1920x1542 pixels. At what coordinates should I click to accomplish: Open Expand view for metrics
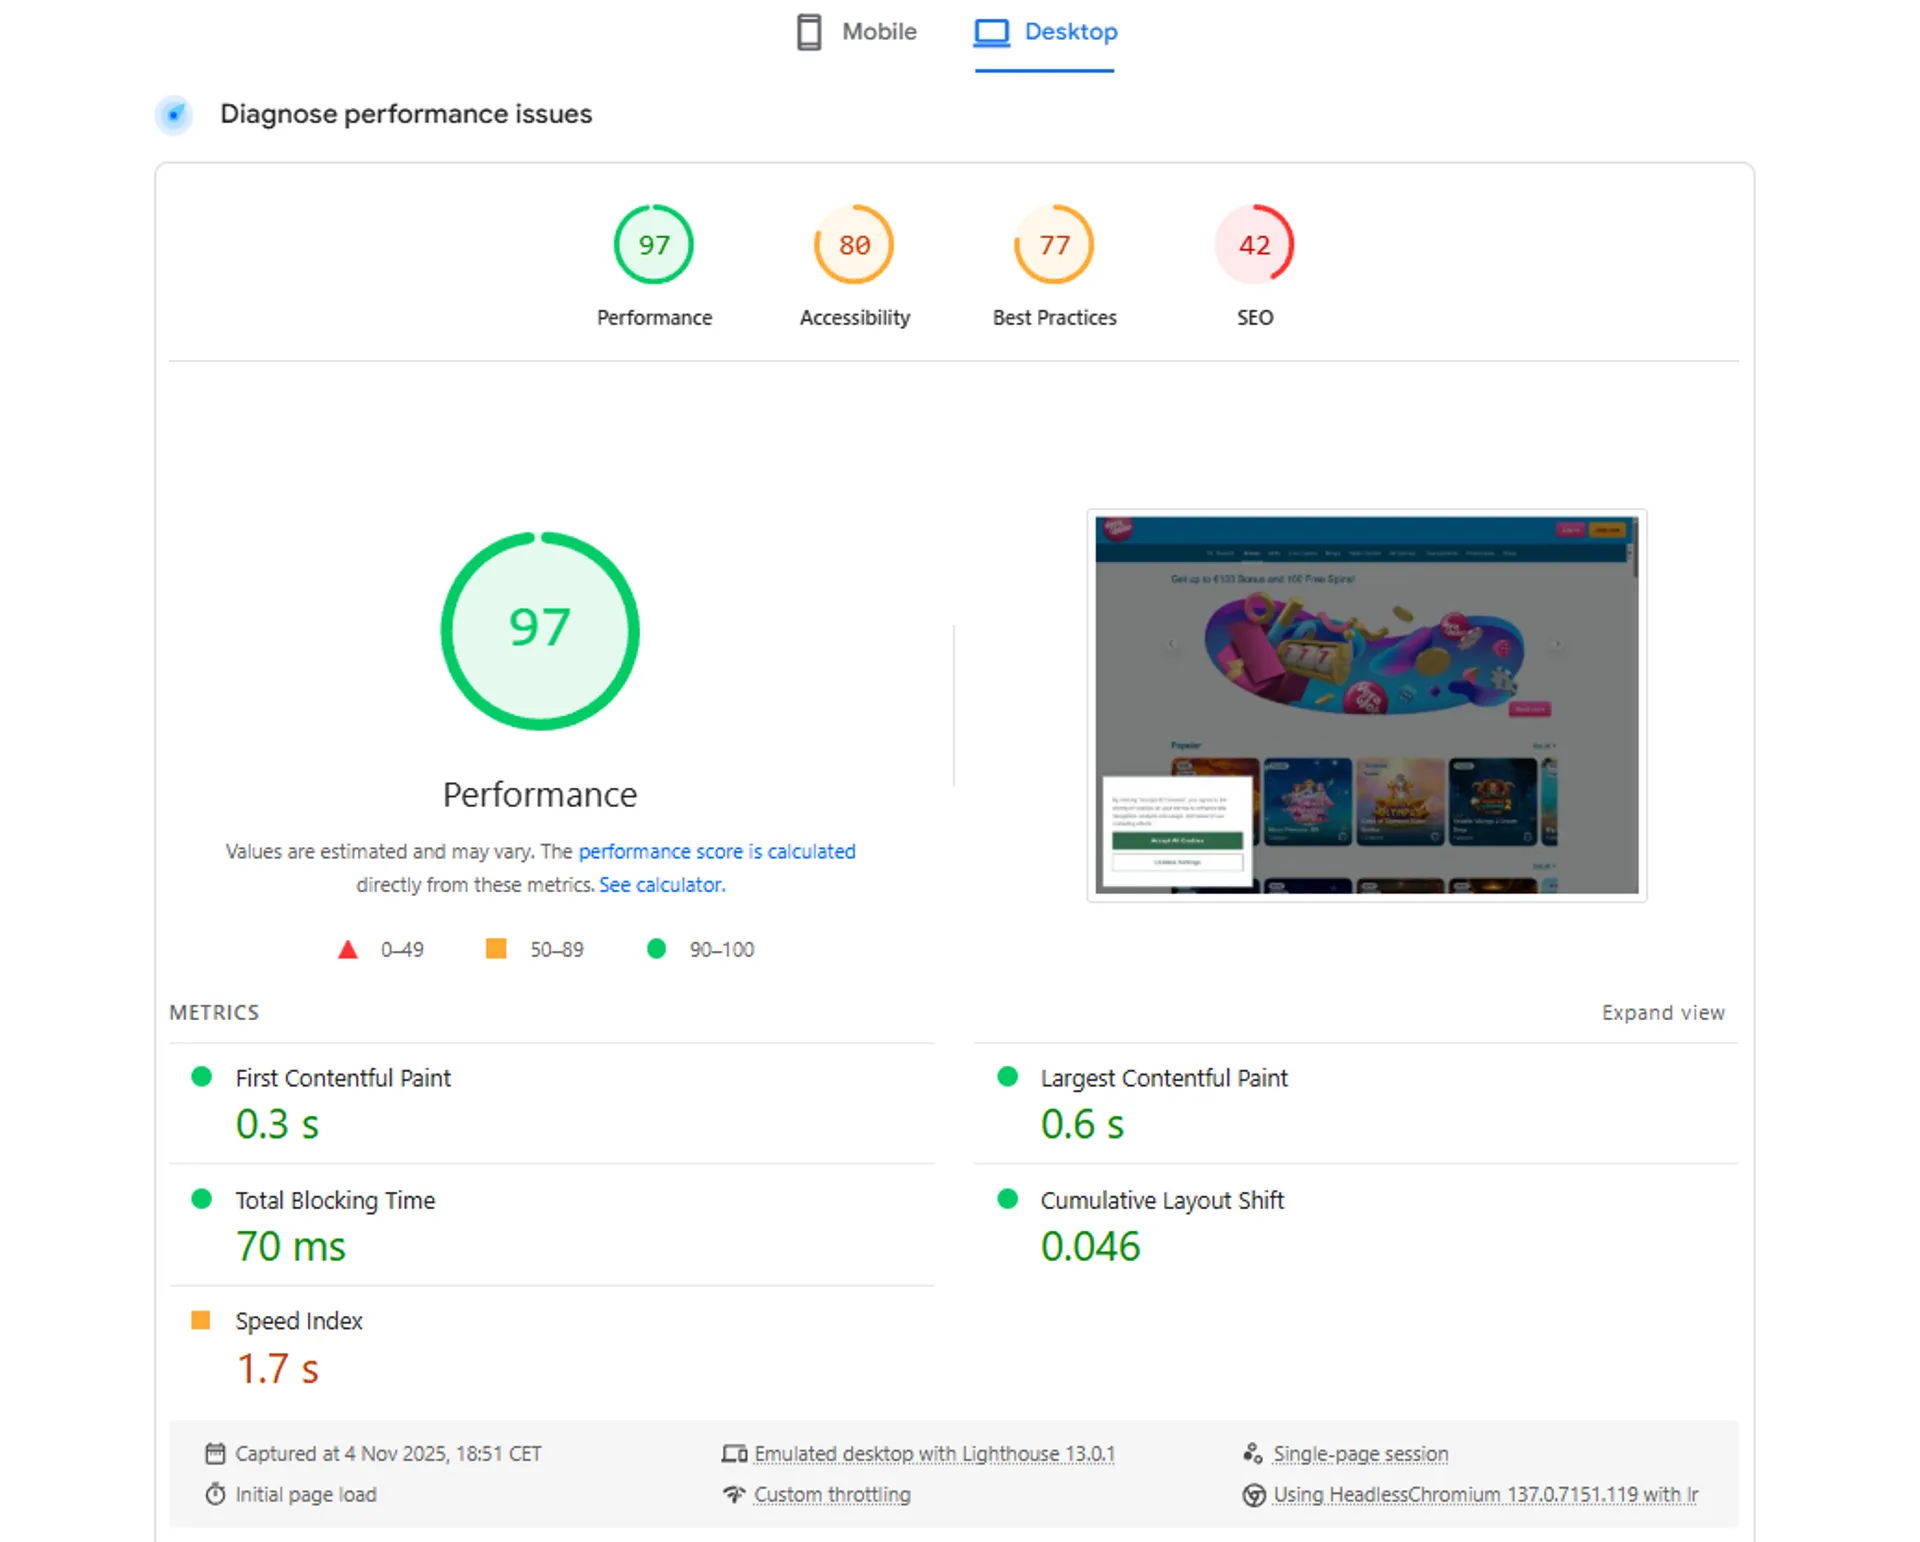1663,1012
